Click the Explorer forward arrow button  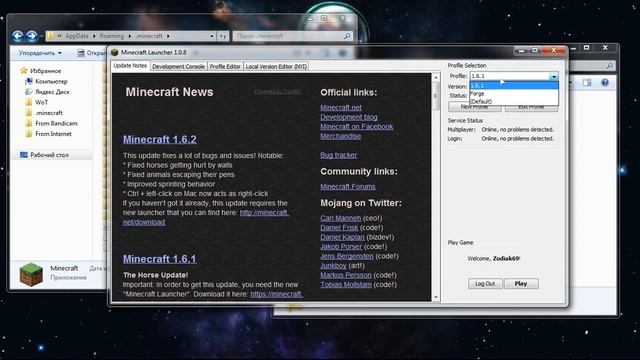[31, 36]
